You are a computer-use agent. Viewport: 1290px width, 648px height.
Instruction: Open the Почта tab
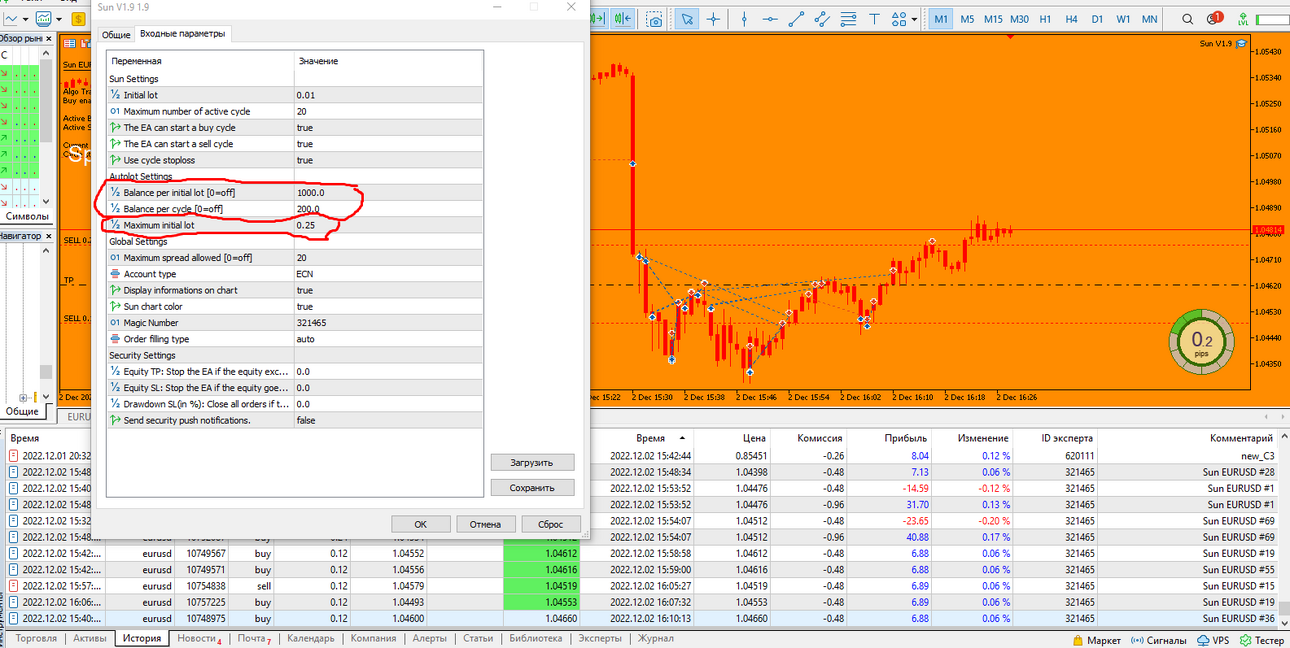(x=252, y=638)
